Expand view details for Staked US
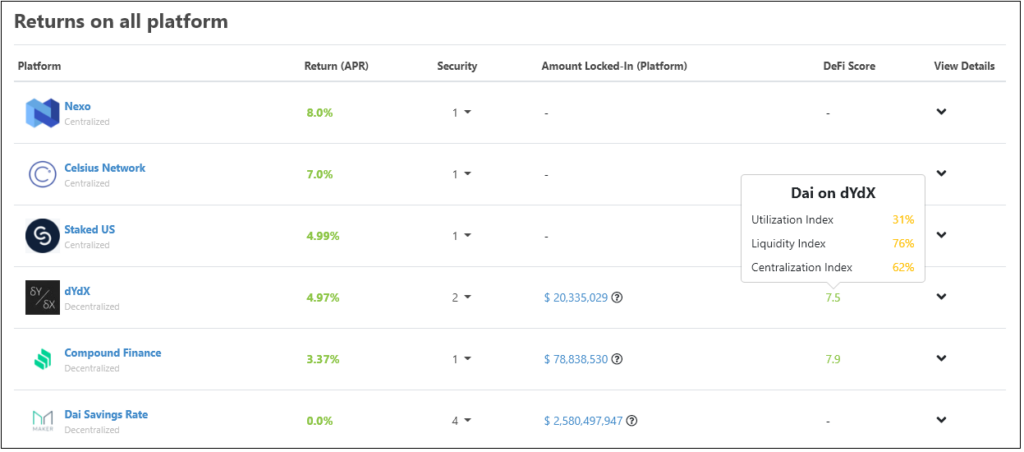The image size is (1024, 452). (941, 234)
